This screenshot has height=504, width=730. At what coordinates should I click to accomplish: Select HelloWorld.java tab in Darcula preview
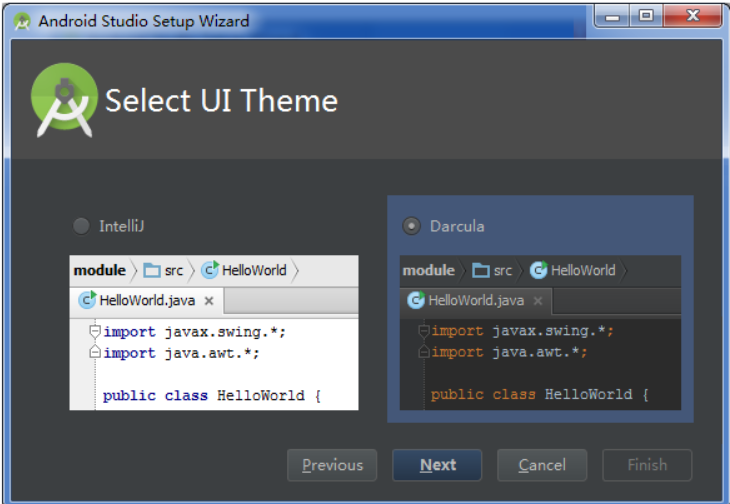pyautogui.click(x=475, y=301)
